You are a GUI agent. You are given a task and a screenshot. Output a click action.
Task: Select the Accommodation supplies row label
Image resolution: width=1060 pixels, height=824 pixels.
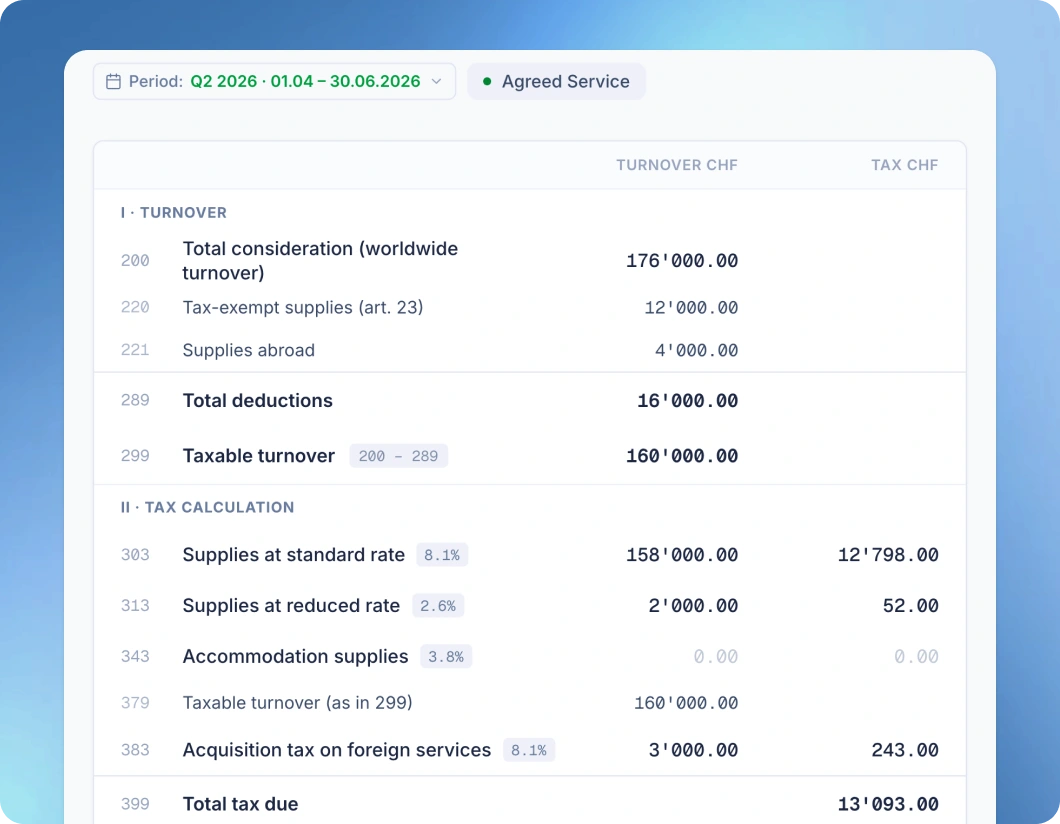295,657
